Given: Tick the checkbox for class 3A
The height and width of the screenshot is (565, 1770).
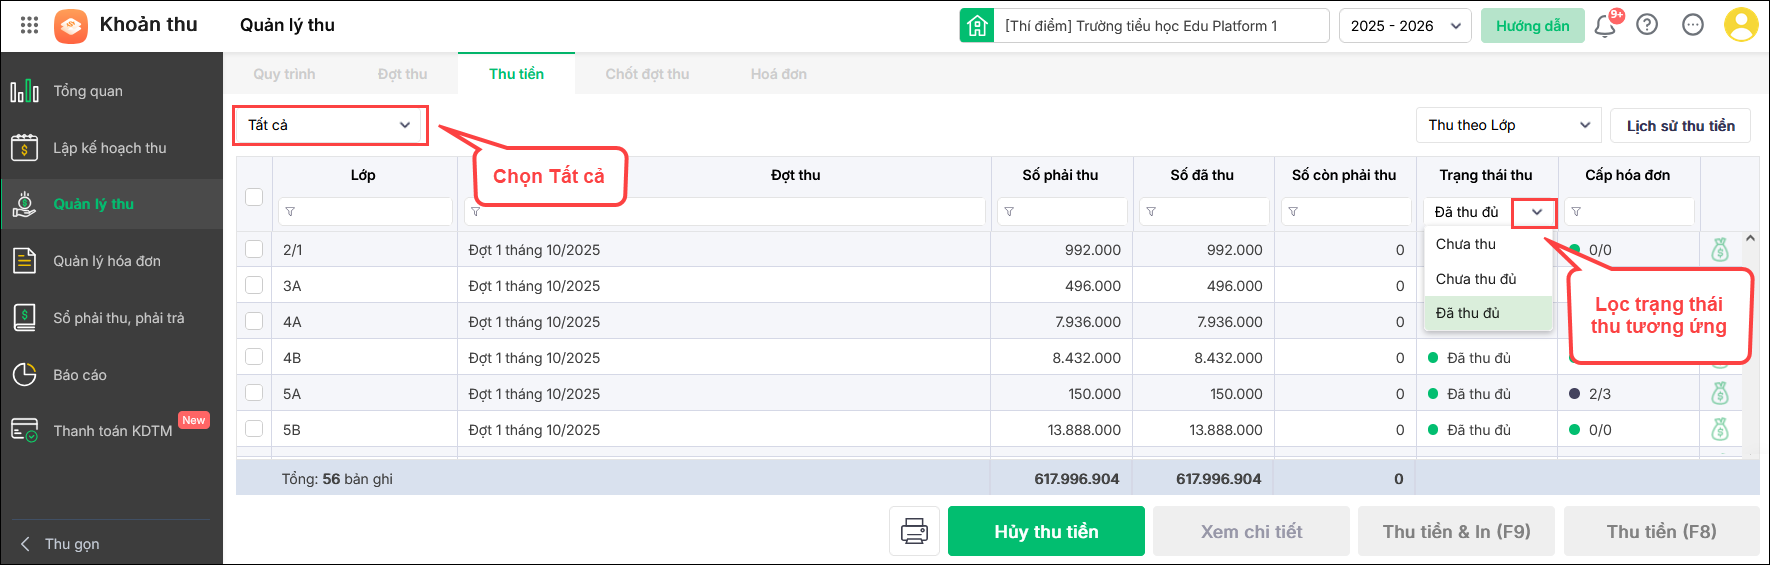Looking at the screenshot, I should [254, 286].
